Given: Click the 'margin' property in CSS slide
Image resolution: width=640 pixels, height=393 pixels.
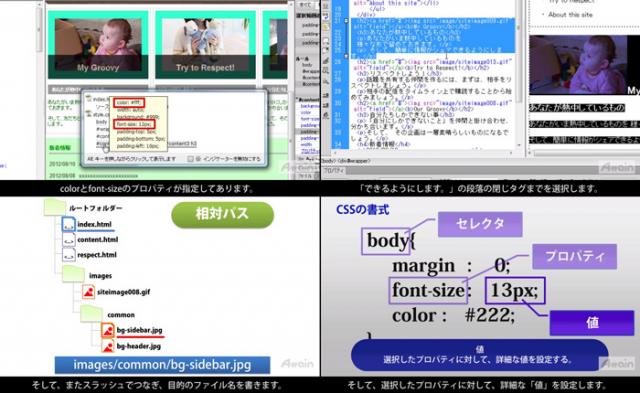Looking at the screenshot, I should (423, 266).
